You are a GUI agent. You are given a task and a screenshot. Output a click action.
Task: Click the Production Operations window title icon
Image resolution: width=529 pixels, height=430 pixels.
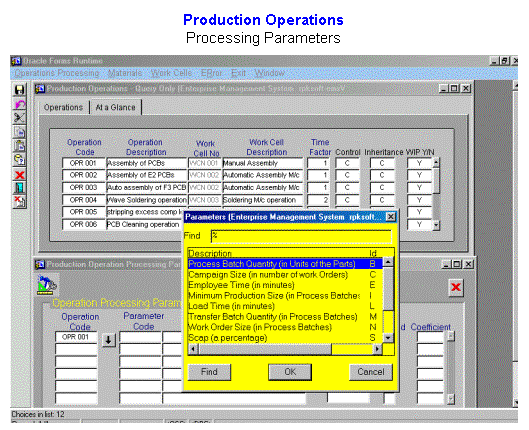tap(40, 89)
